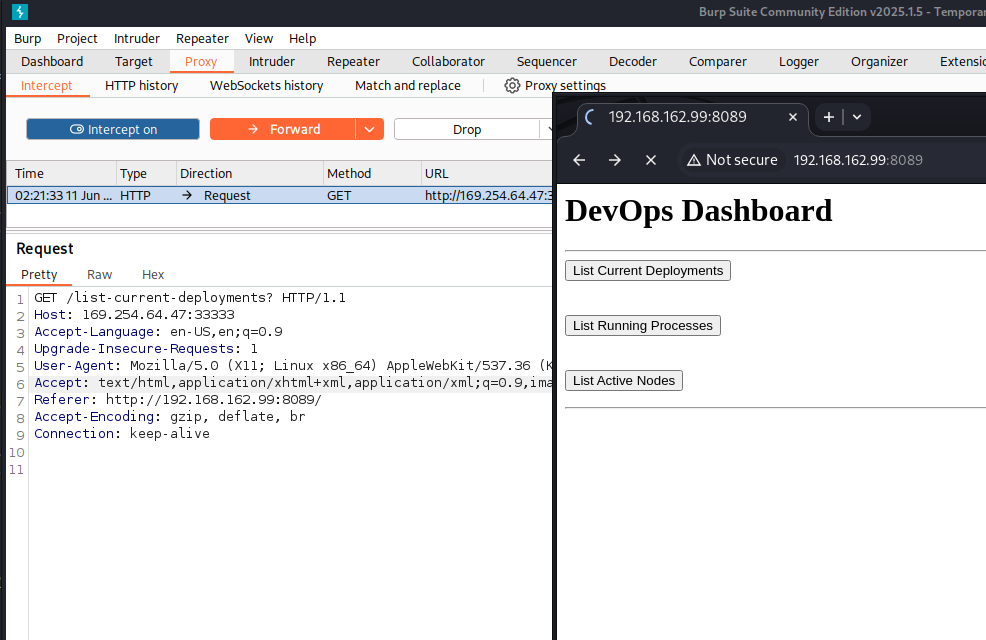
Task: Close the 192.168.162.99:8089 browser tab
Action: click(x=793, y=117)
